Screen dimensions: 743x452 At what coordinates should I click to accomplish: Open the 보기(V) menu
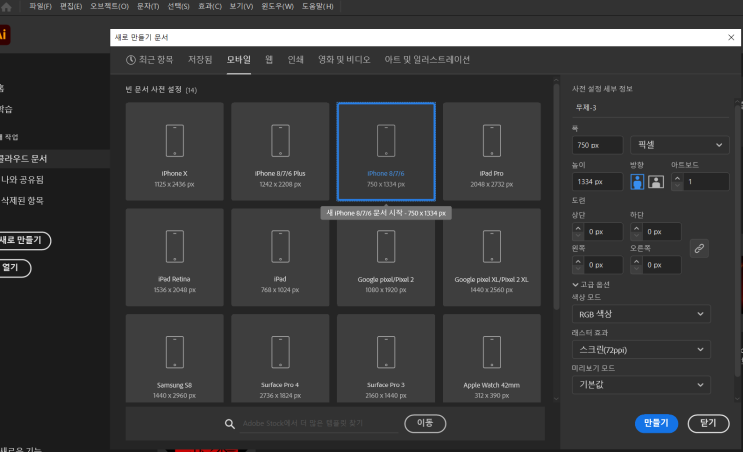[241, 7]
